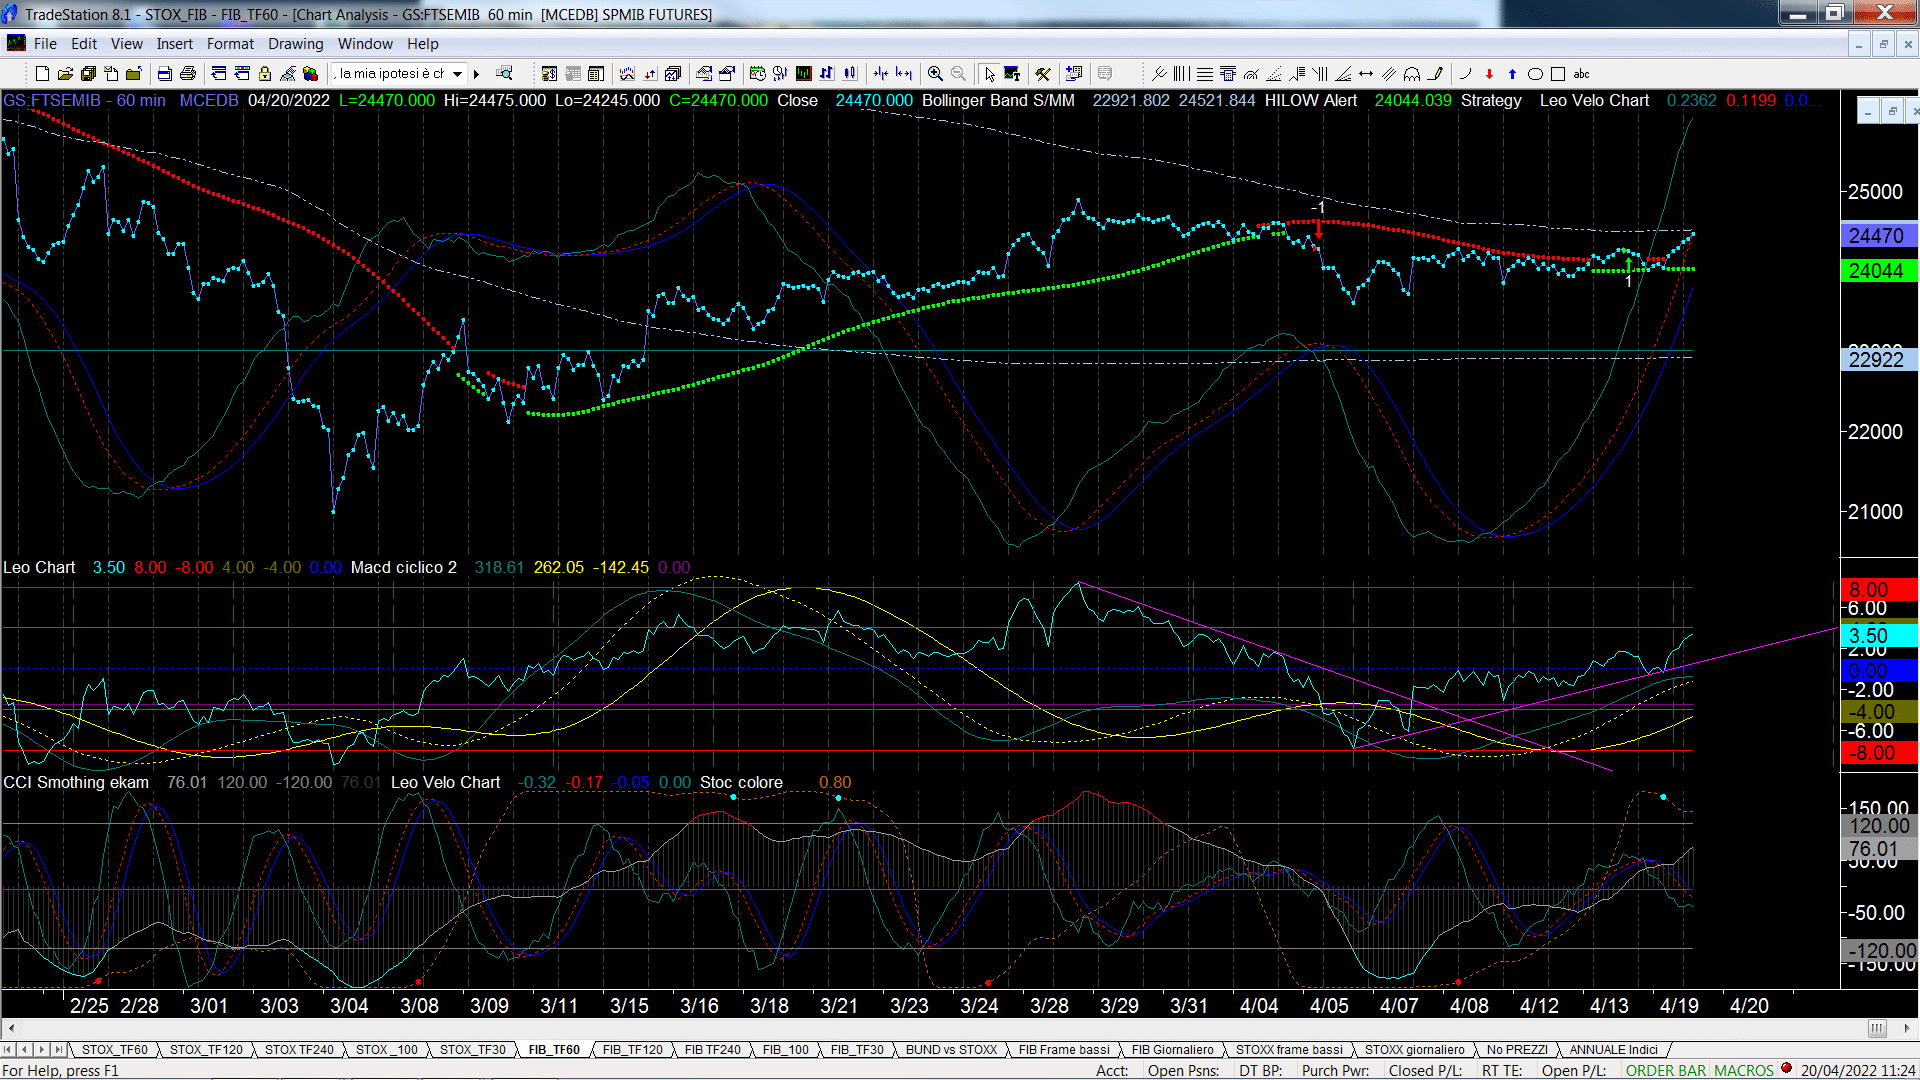Switch to the FIB_TF120 tab
This screenshot has width=1920, height=1080.
click(x=632, y=1050)
